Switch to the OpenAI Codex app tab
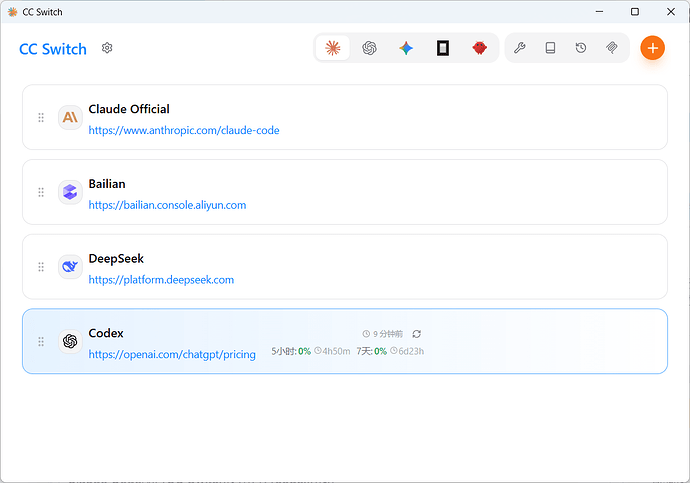The height and width of the screenshot is (483, 690). pyautogui.click(x=370, y=48)
